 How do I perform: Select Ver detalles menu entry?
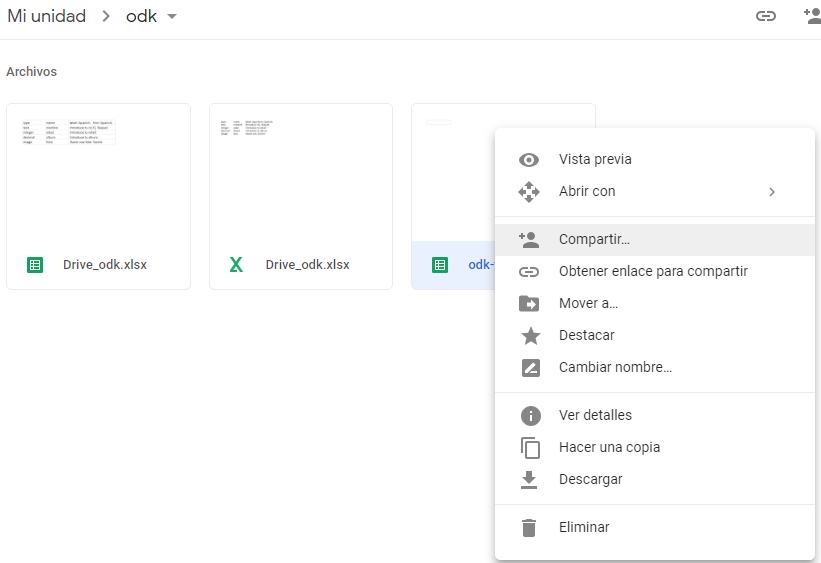[654, 416]
